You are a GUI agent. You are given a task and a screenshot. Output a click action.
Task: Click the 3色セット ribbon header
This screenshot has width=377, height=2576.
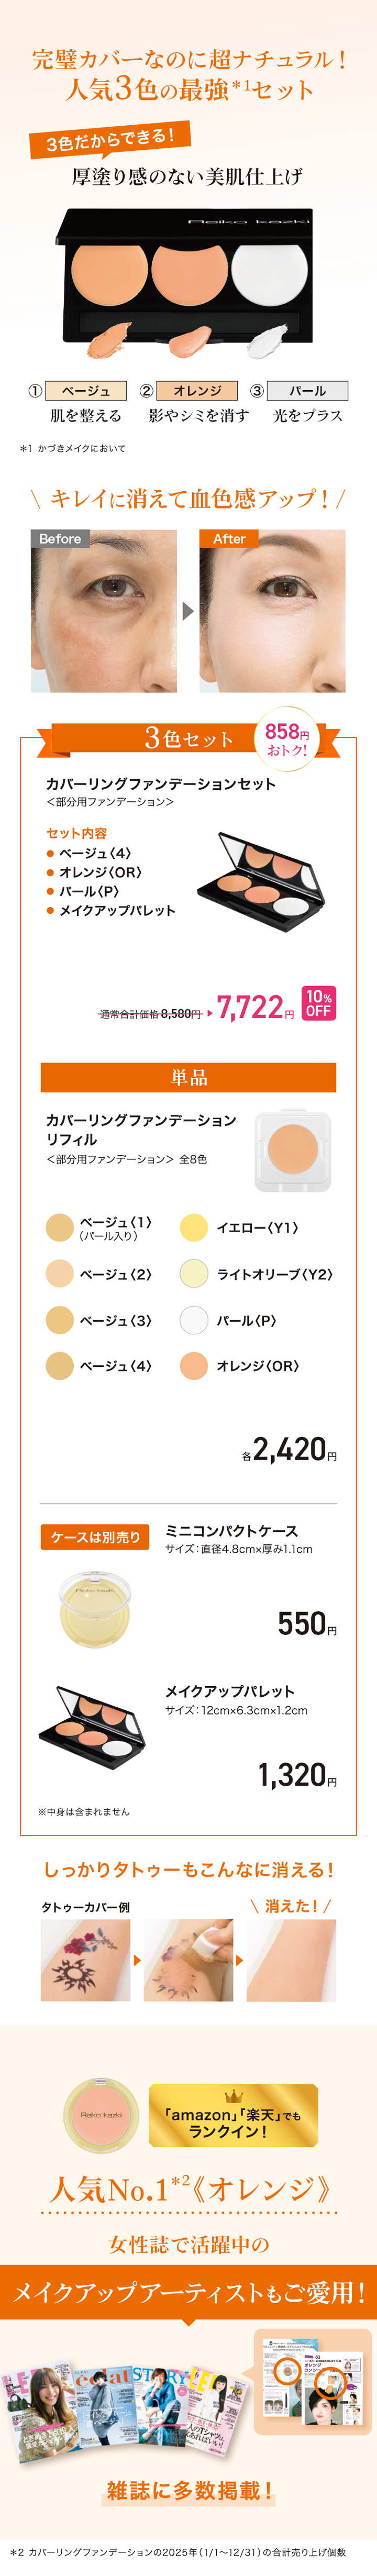[x=188, y=739]
